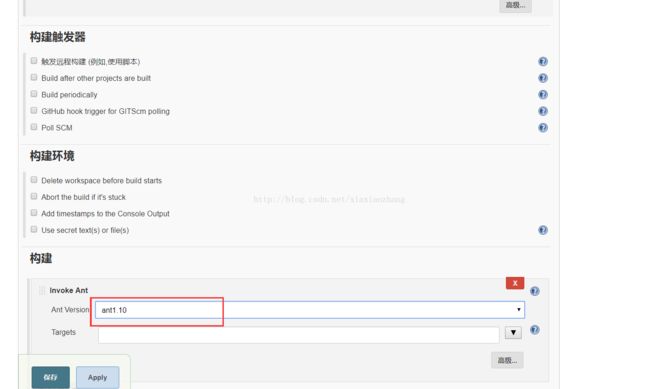Enable the 触发远程构建 checkbox
The width and height of the screenshot is (650, 389).
coord(34,61)
